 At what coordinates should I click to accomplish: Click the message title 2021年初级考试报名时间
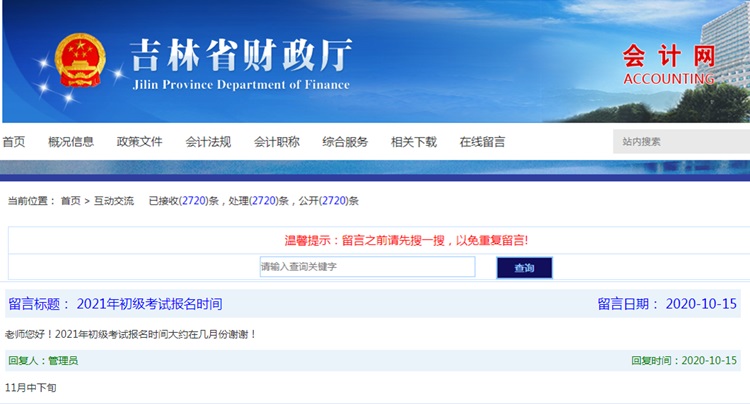click(149, 304)
